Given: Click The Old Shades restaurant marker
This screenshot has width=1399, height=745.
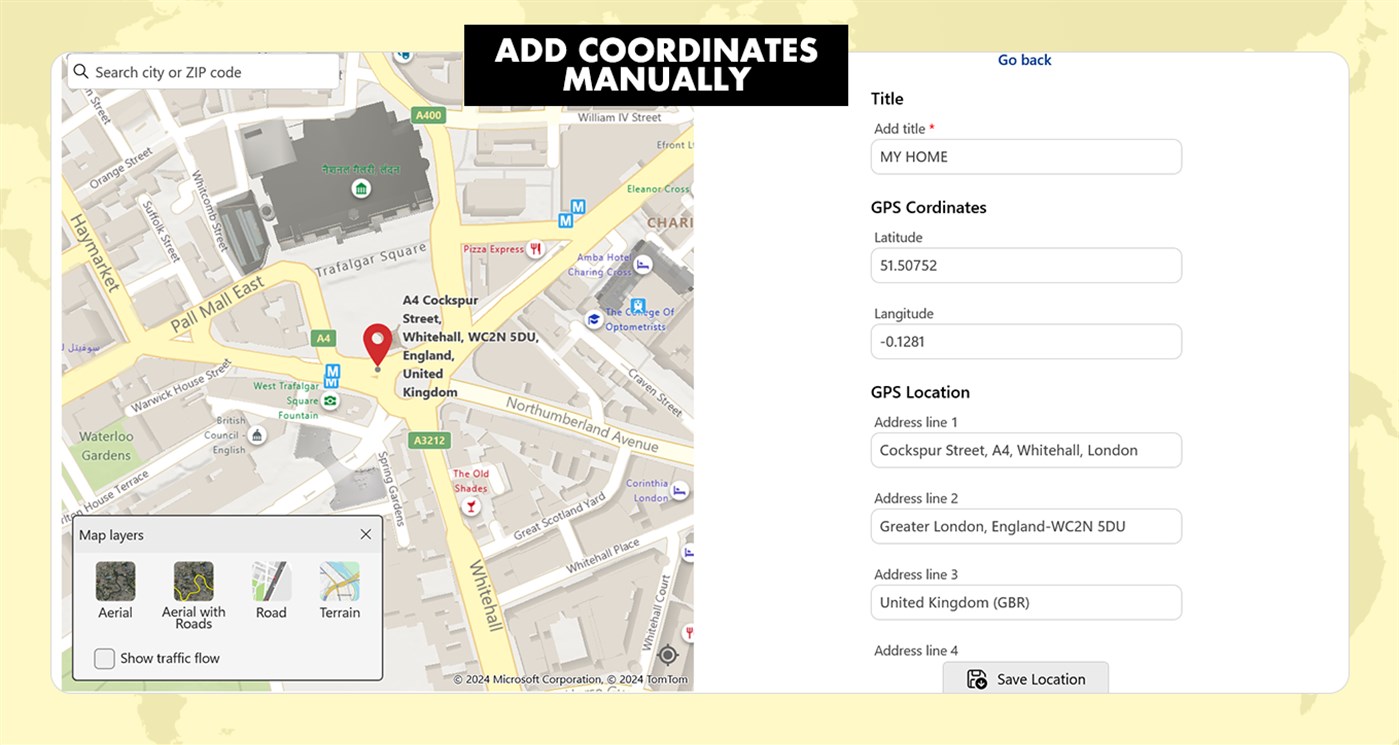Looking at the screenshot, I should click(x=471, y=506).
